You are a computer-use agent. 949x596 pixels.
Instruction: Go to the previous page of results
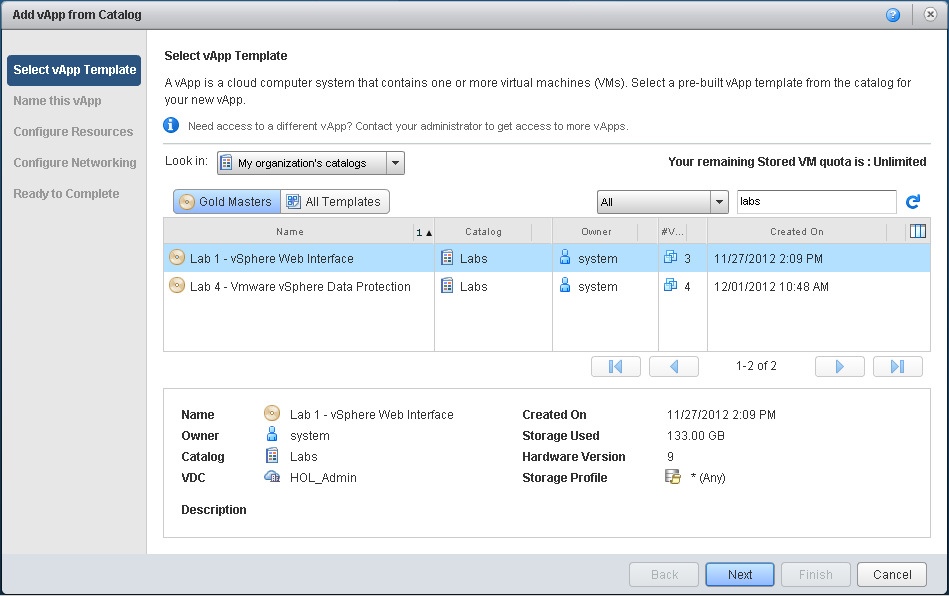674,367
